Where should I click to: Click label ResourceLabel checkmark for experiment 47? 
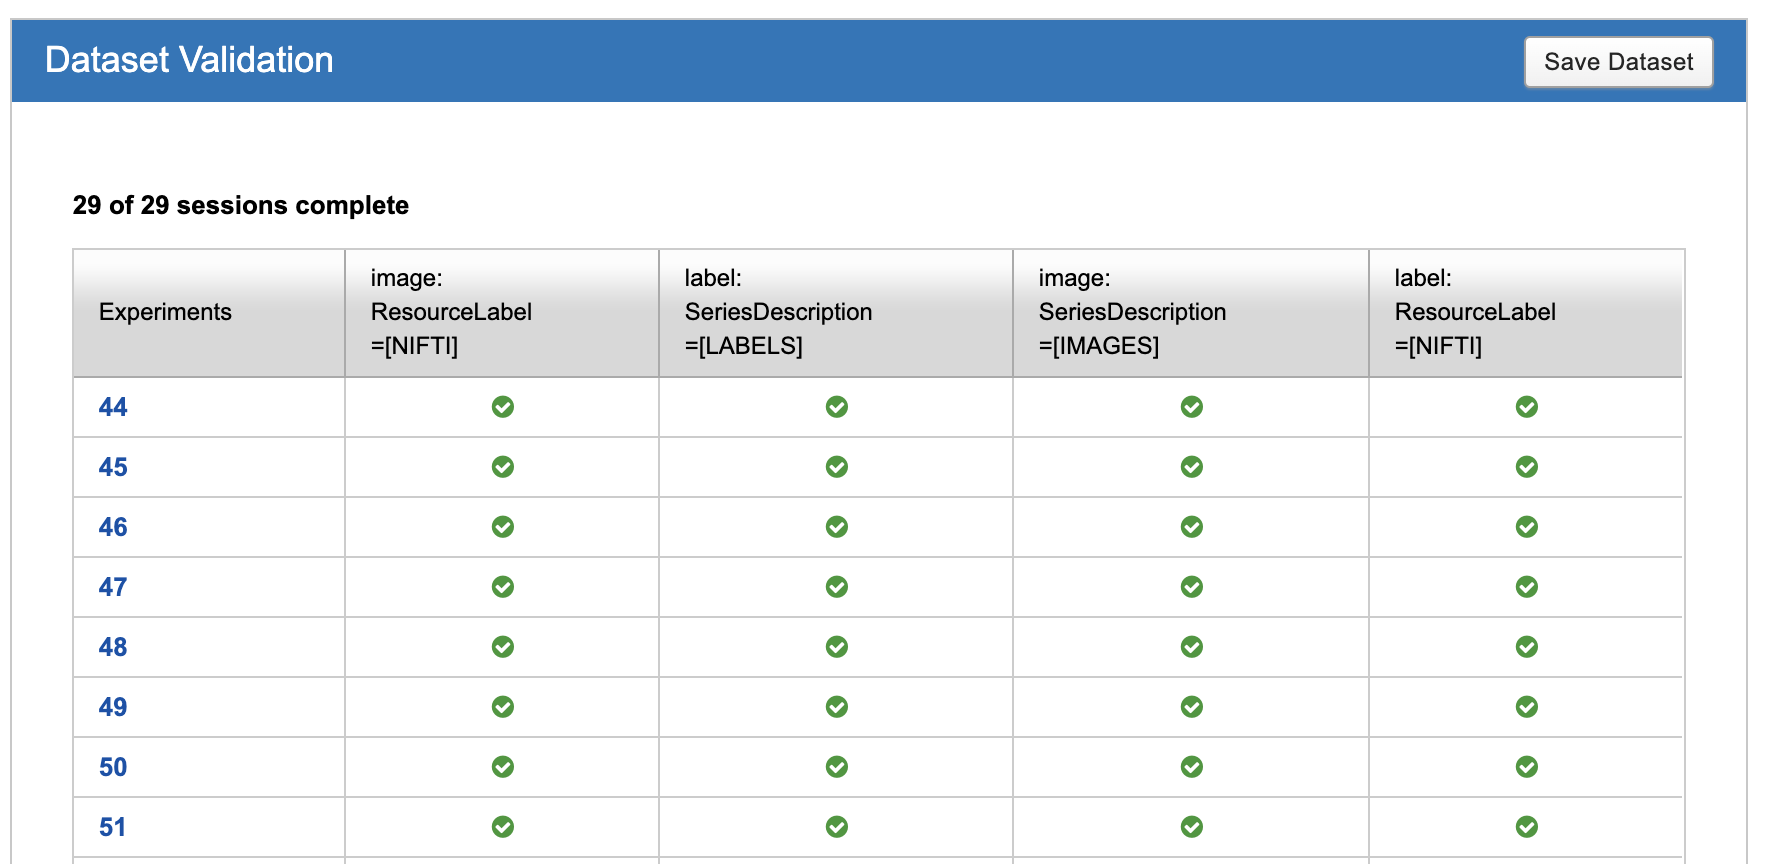pos(1526,587)
